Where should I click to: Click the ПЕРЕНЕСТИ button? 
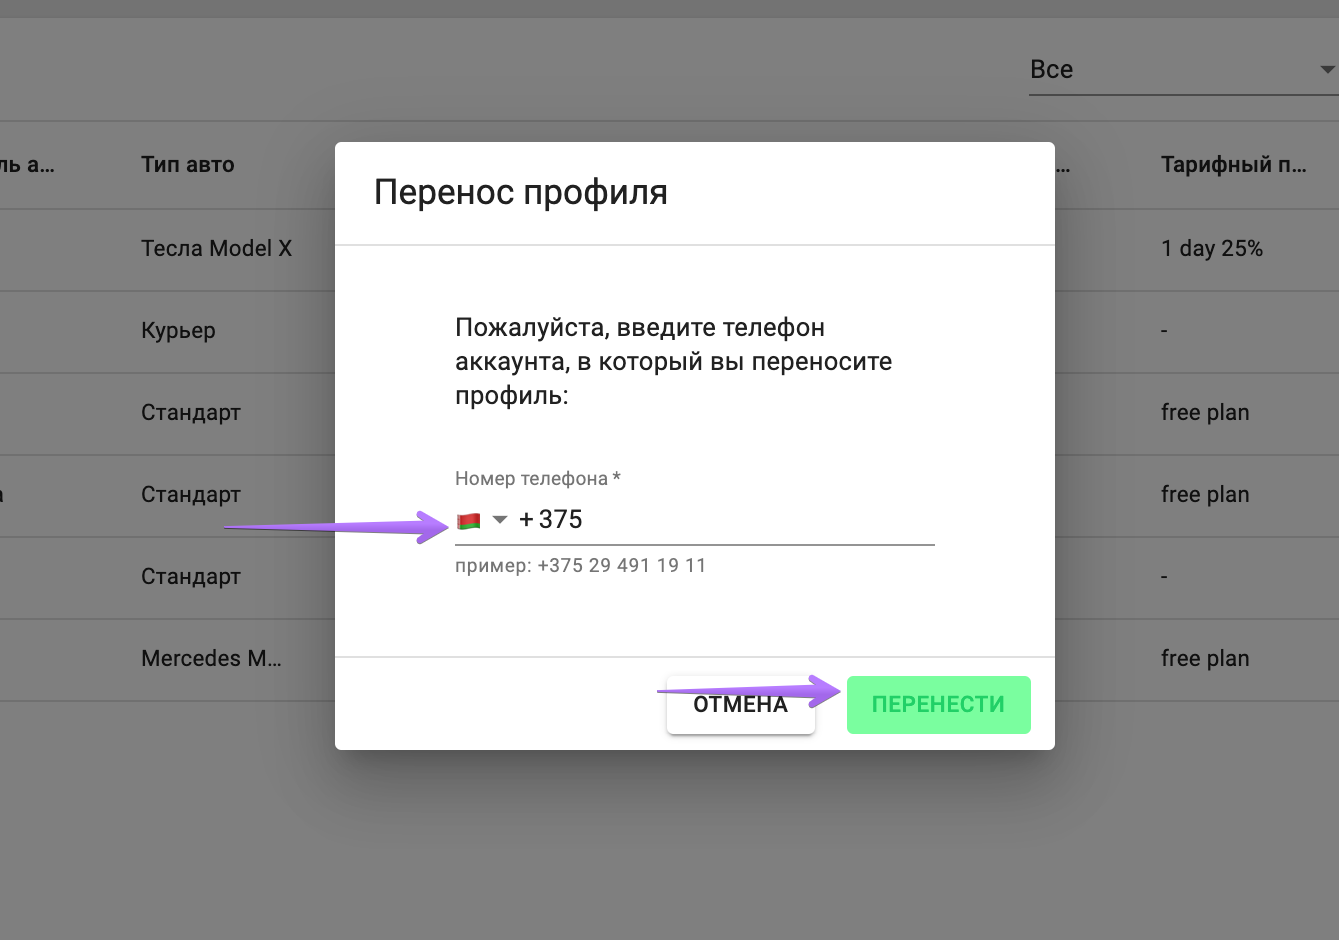click(x=938, y=705)
